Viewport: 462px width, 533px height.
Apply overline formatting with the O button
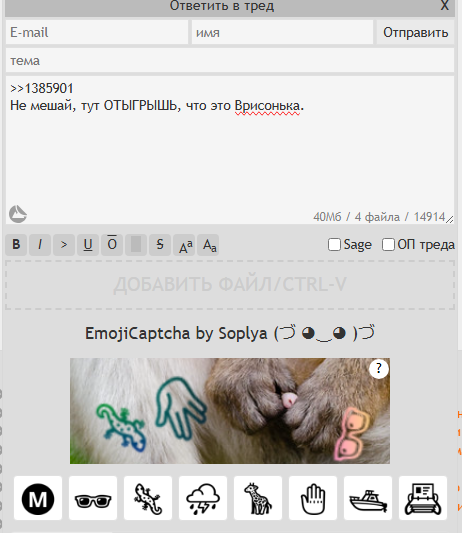pos(112,244)
